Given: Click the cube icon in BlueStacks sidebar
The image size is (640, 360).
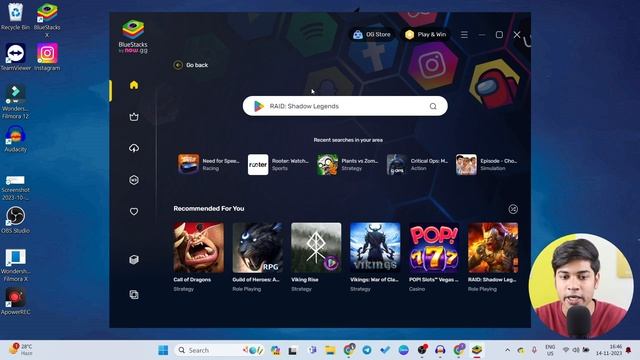Looking at the screenshot, I should click(134, 260).
